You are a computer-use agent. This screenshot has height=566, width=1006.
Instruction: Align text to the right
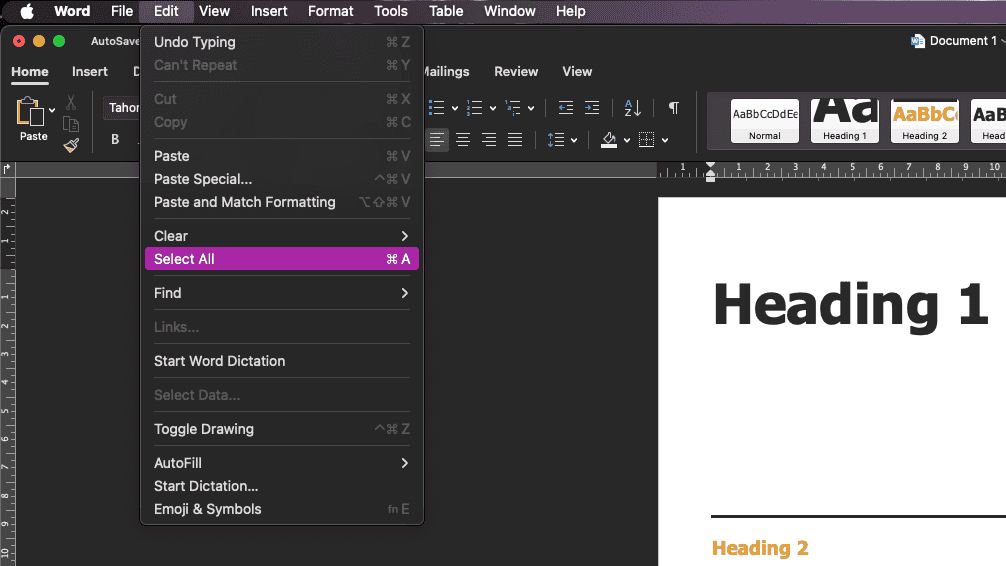point(489,140)
